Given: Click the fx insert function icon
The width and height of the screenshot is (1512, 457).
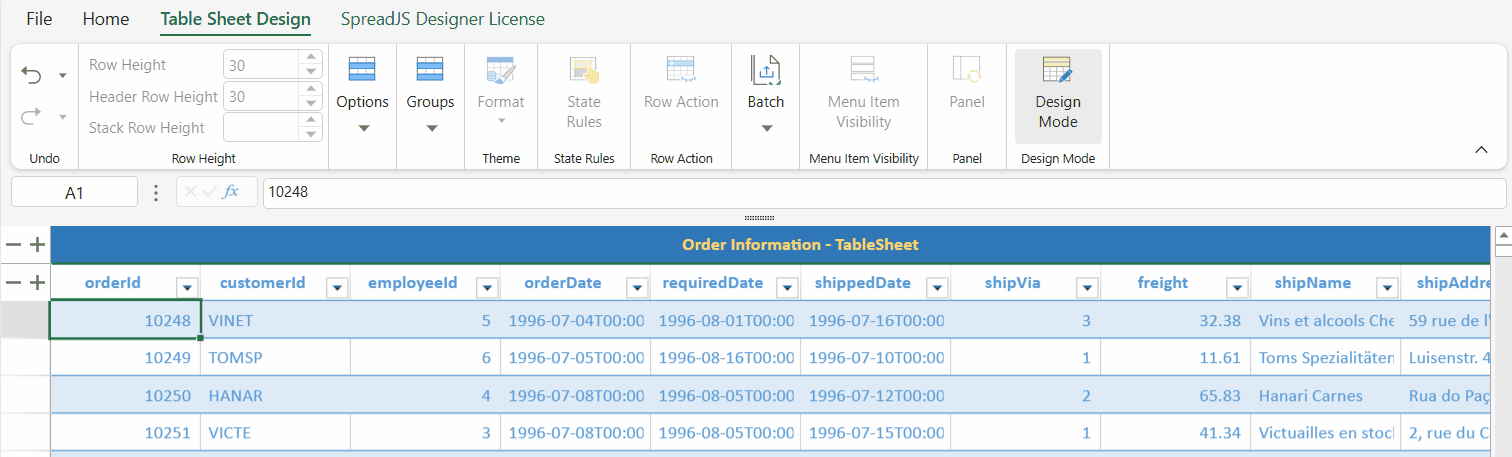Looking at the screenshot, I should pos(231,192).
